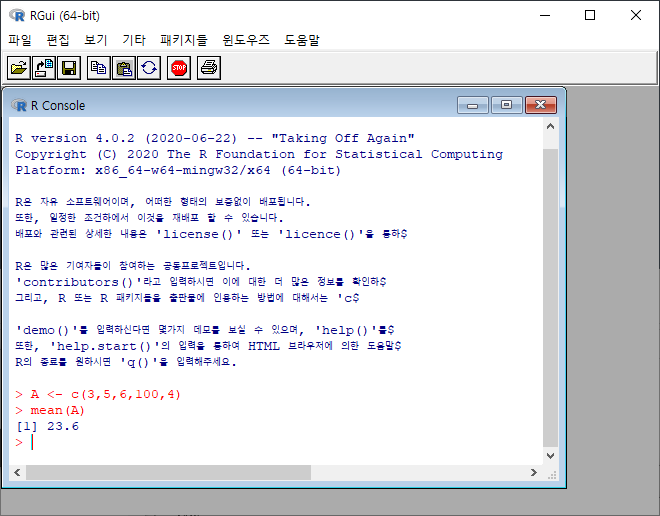Image resolution: width=660 pixels, height=516 pixels.
Task: Open the 도움말 menu
Action: pos(302,40)
